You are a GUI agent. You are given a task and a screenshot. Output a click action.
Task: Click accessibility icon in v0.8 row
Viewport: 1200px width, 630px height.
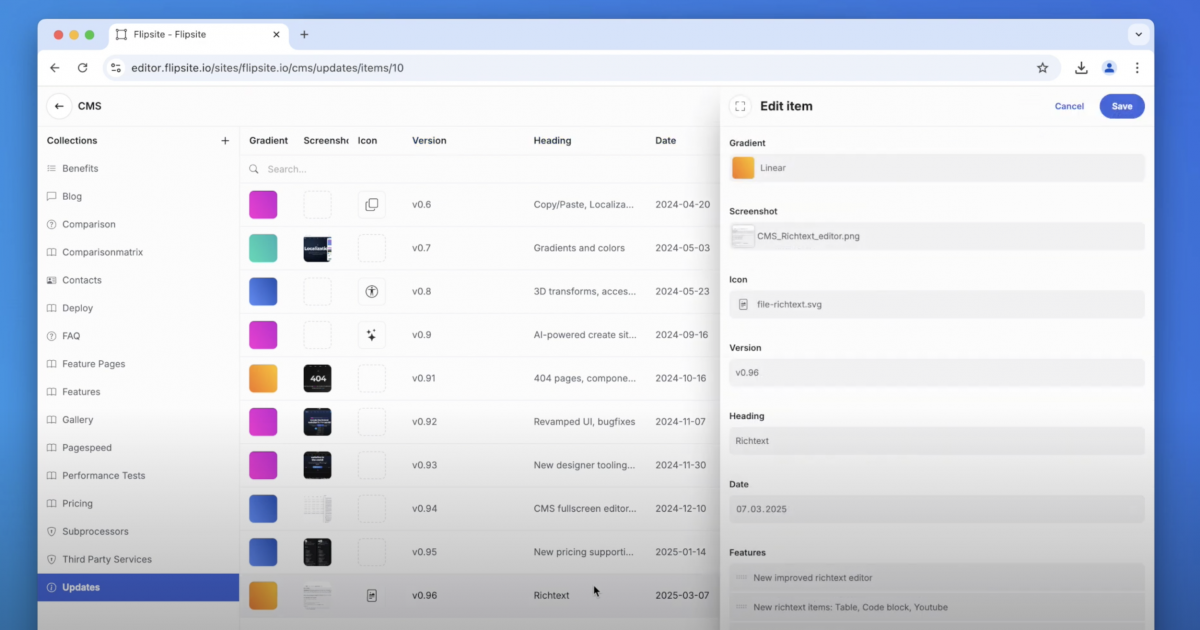click(x=371, y=292)
